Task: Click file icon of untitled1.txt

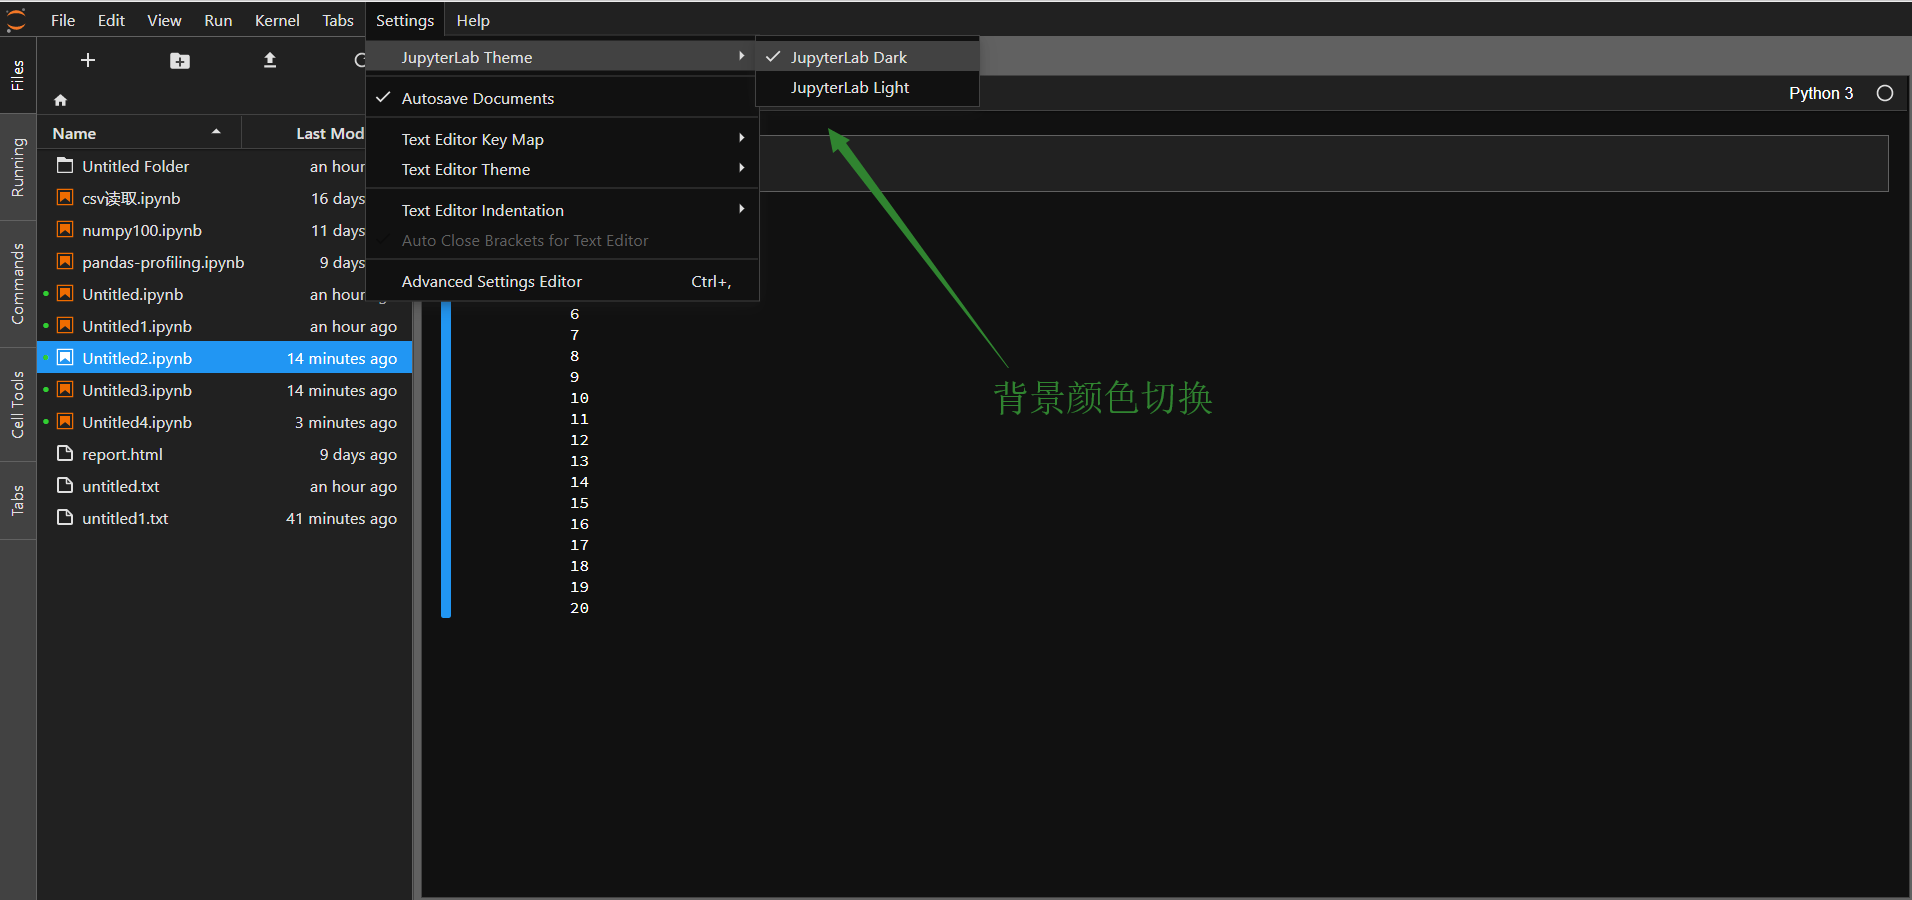Action: tap(65, 517)
